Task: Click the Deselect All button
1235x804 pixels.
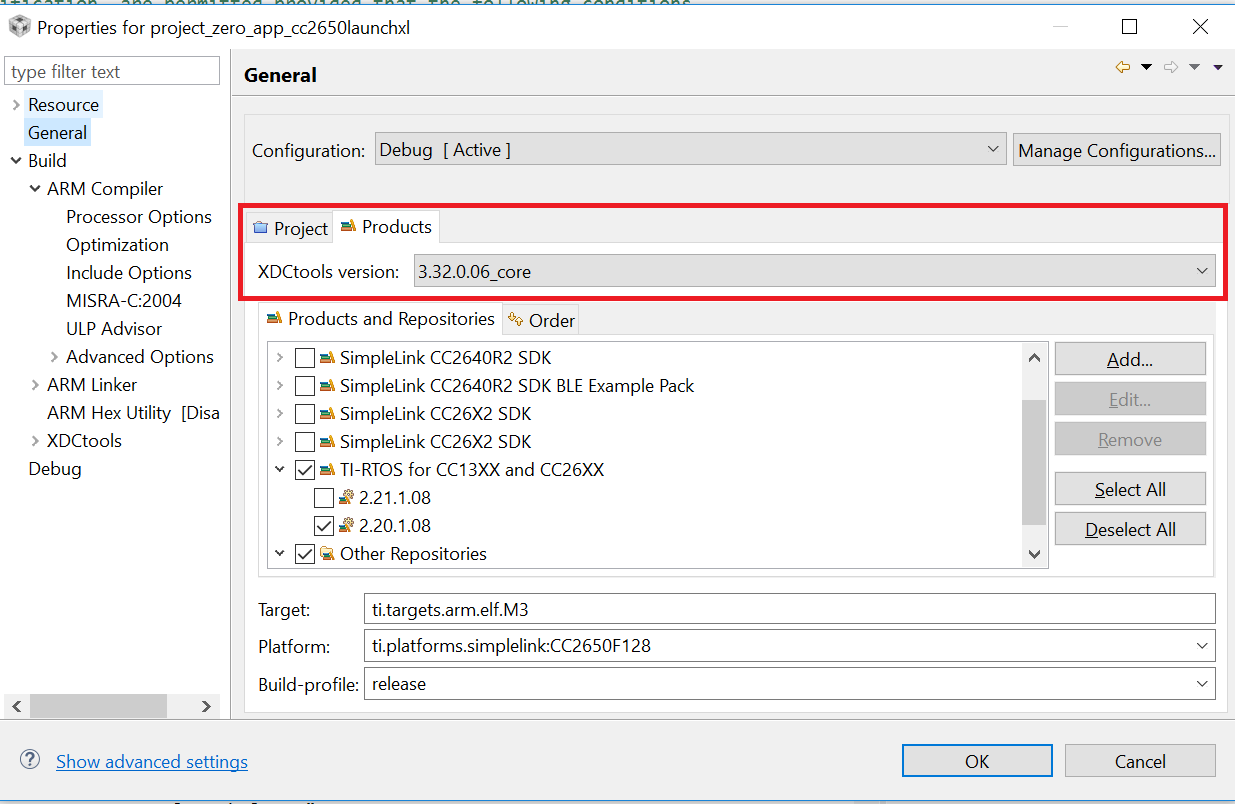Action: coord(1130,529)
